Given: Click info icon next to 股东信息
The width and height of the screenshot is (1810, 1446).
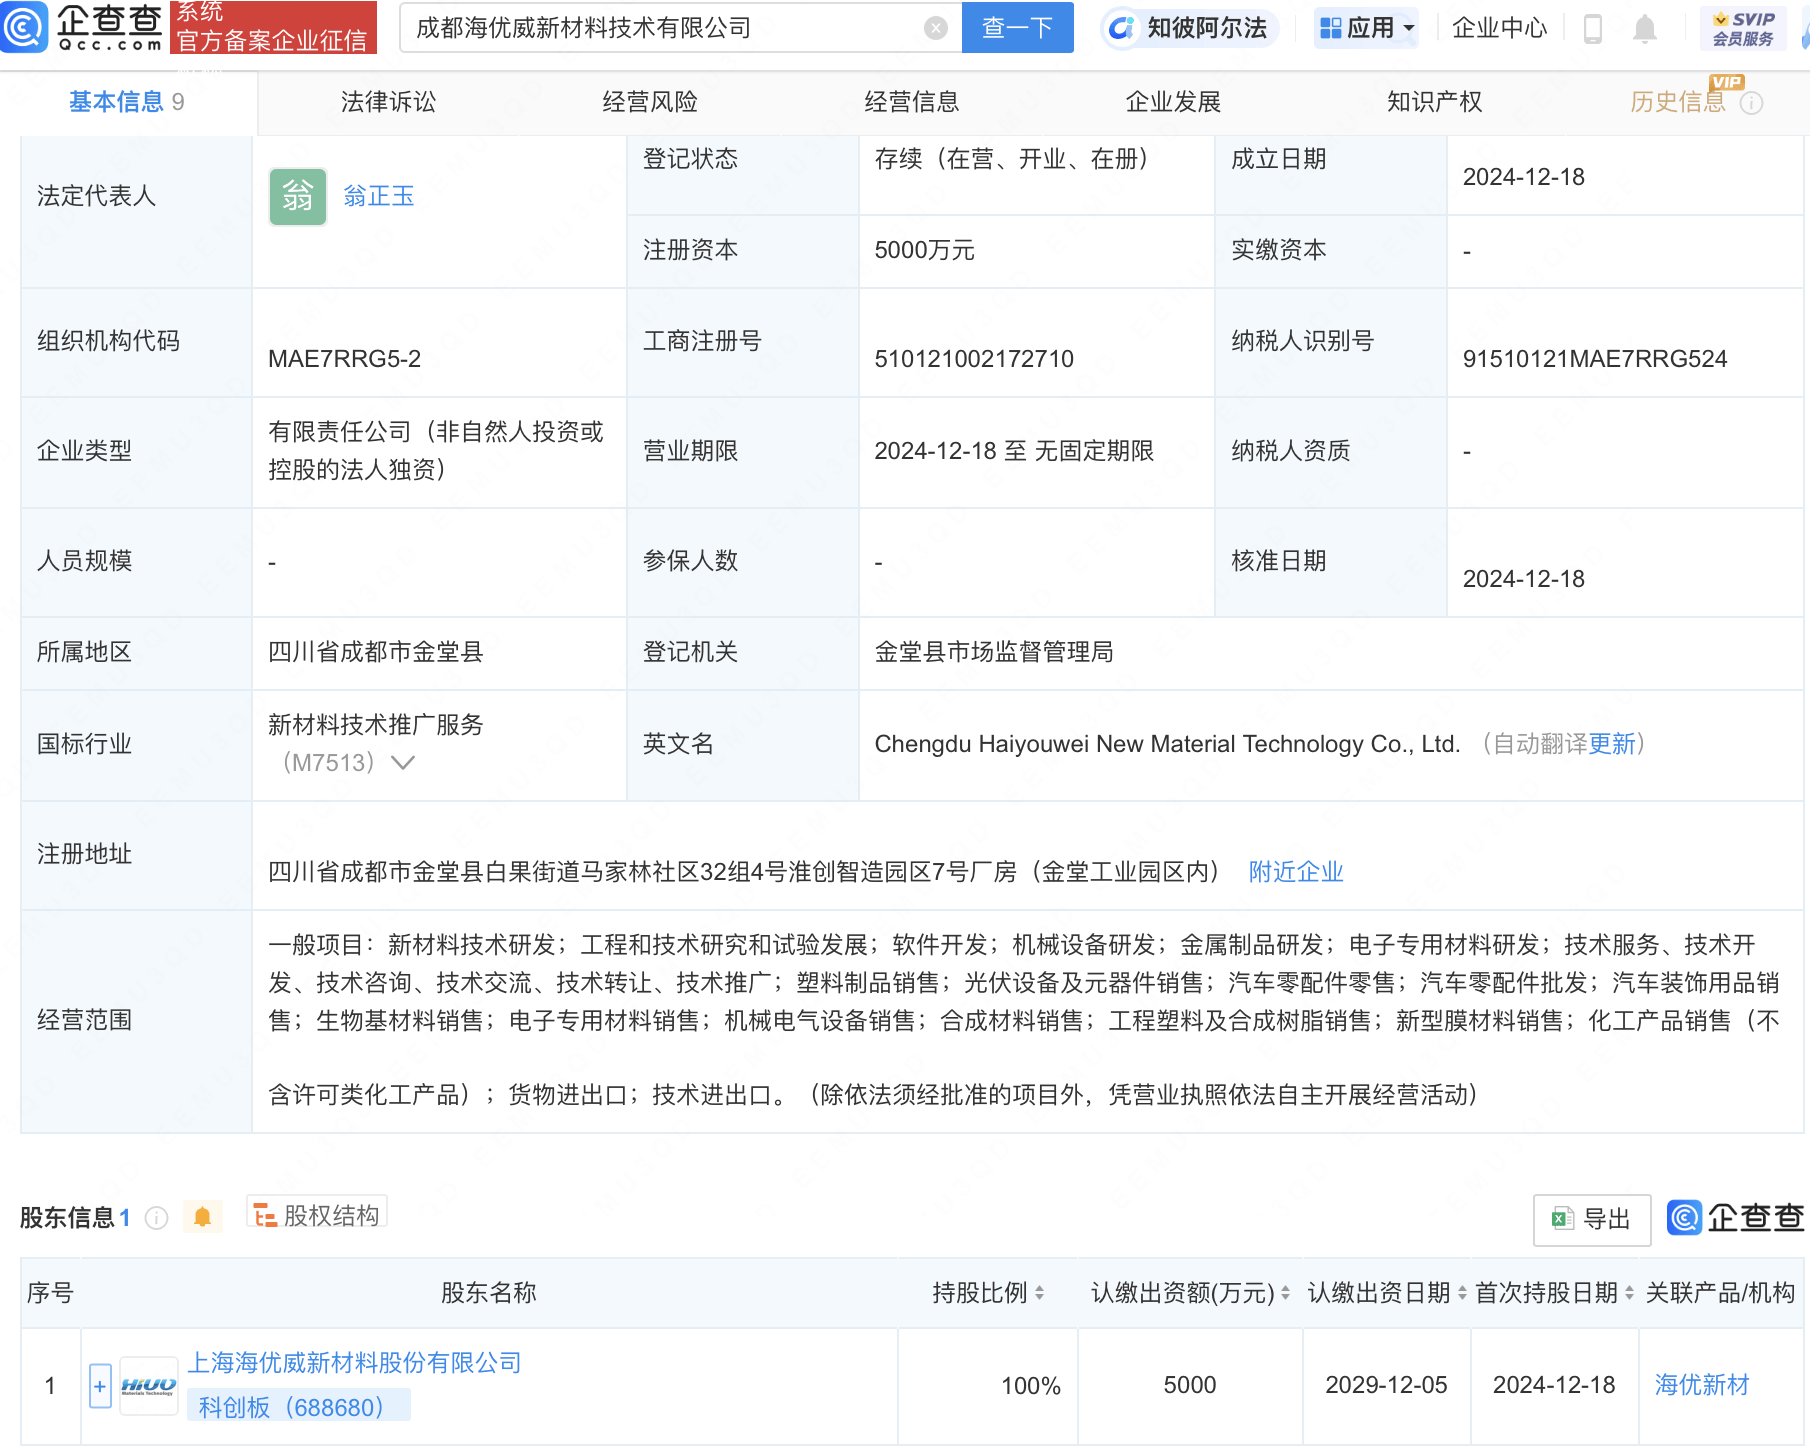Looking at the screenshot, I should (156, 1217).
